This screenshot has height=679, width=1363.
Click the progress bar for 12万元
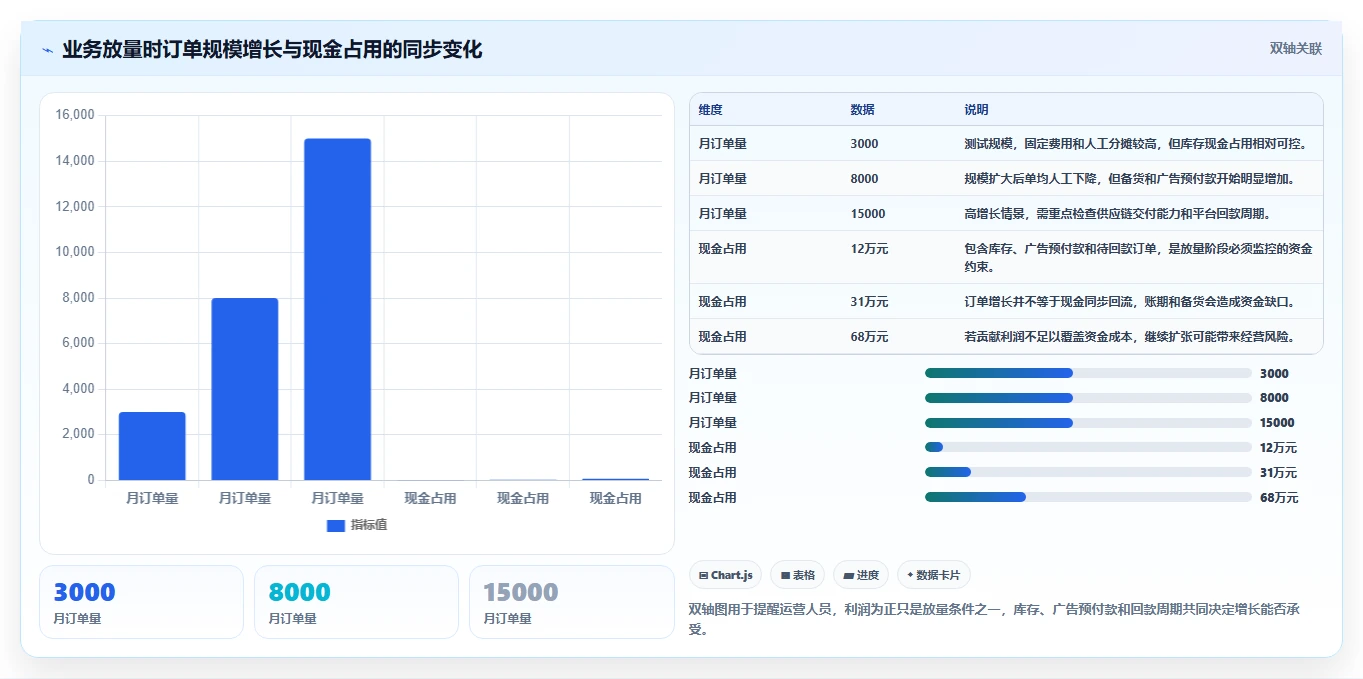1088,448
